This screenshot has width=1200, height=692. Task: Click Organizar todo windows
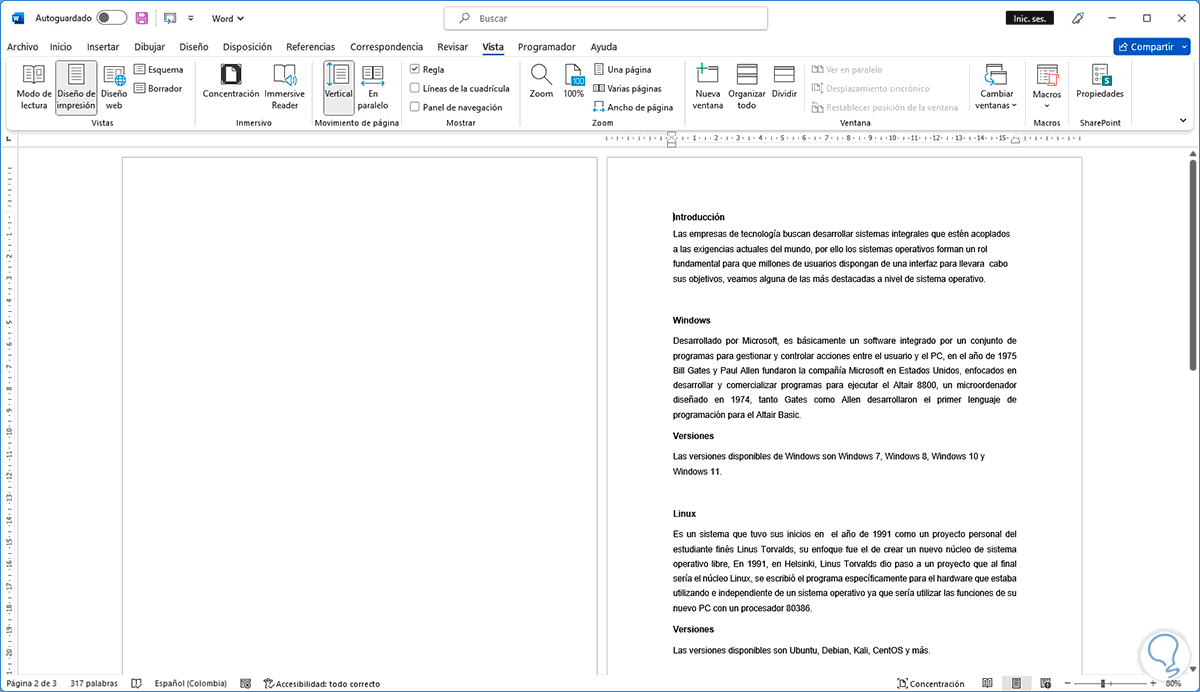(747, 87)
